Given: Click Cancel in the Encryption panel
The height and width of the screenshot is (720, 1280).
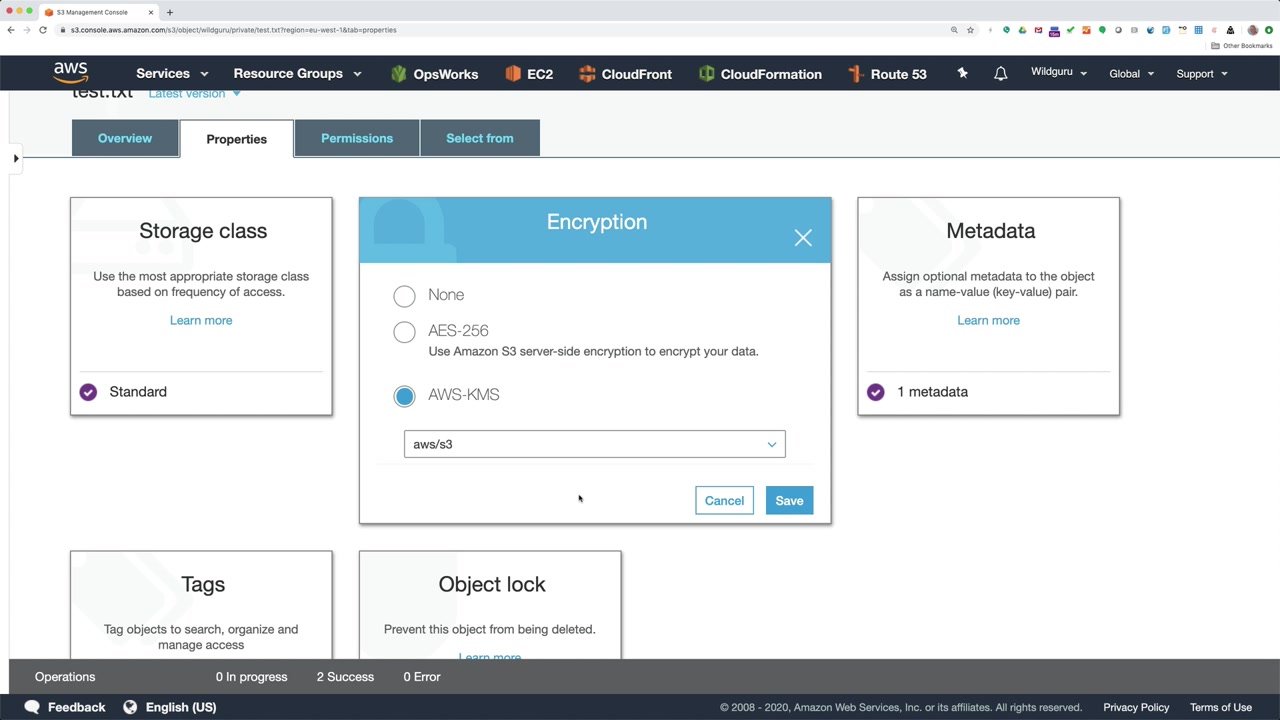Looking at the screenshot, I should [724, 501].
